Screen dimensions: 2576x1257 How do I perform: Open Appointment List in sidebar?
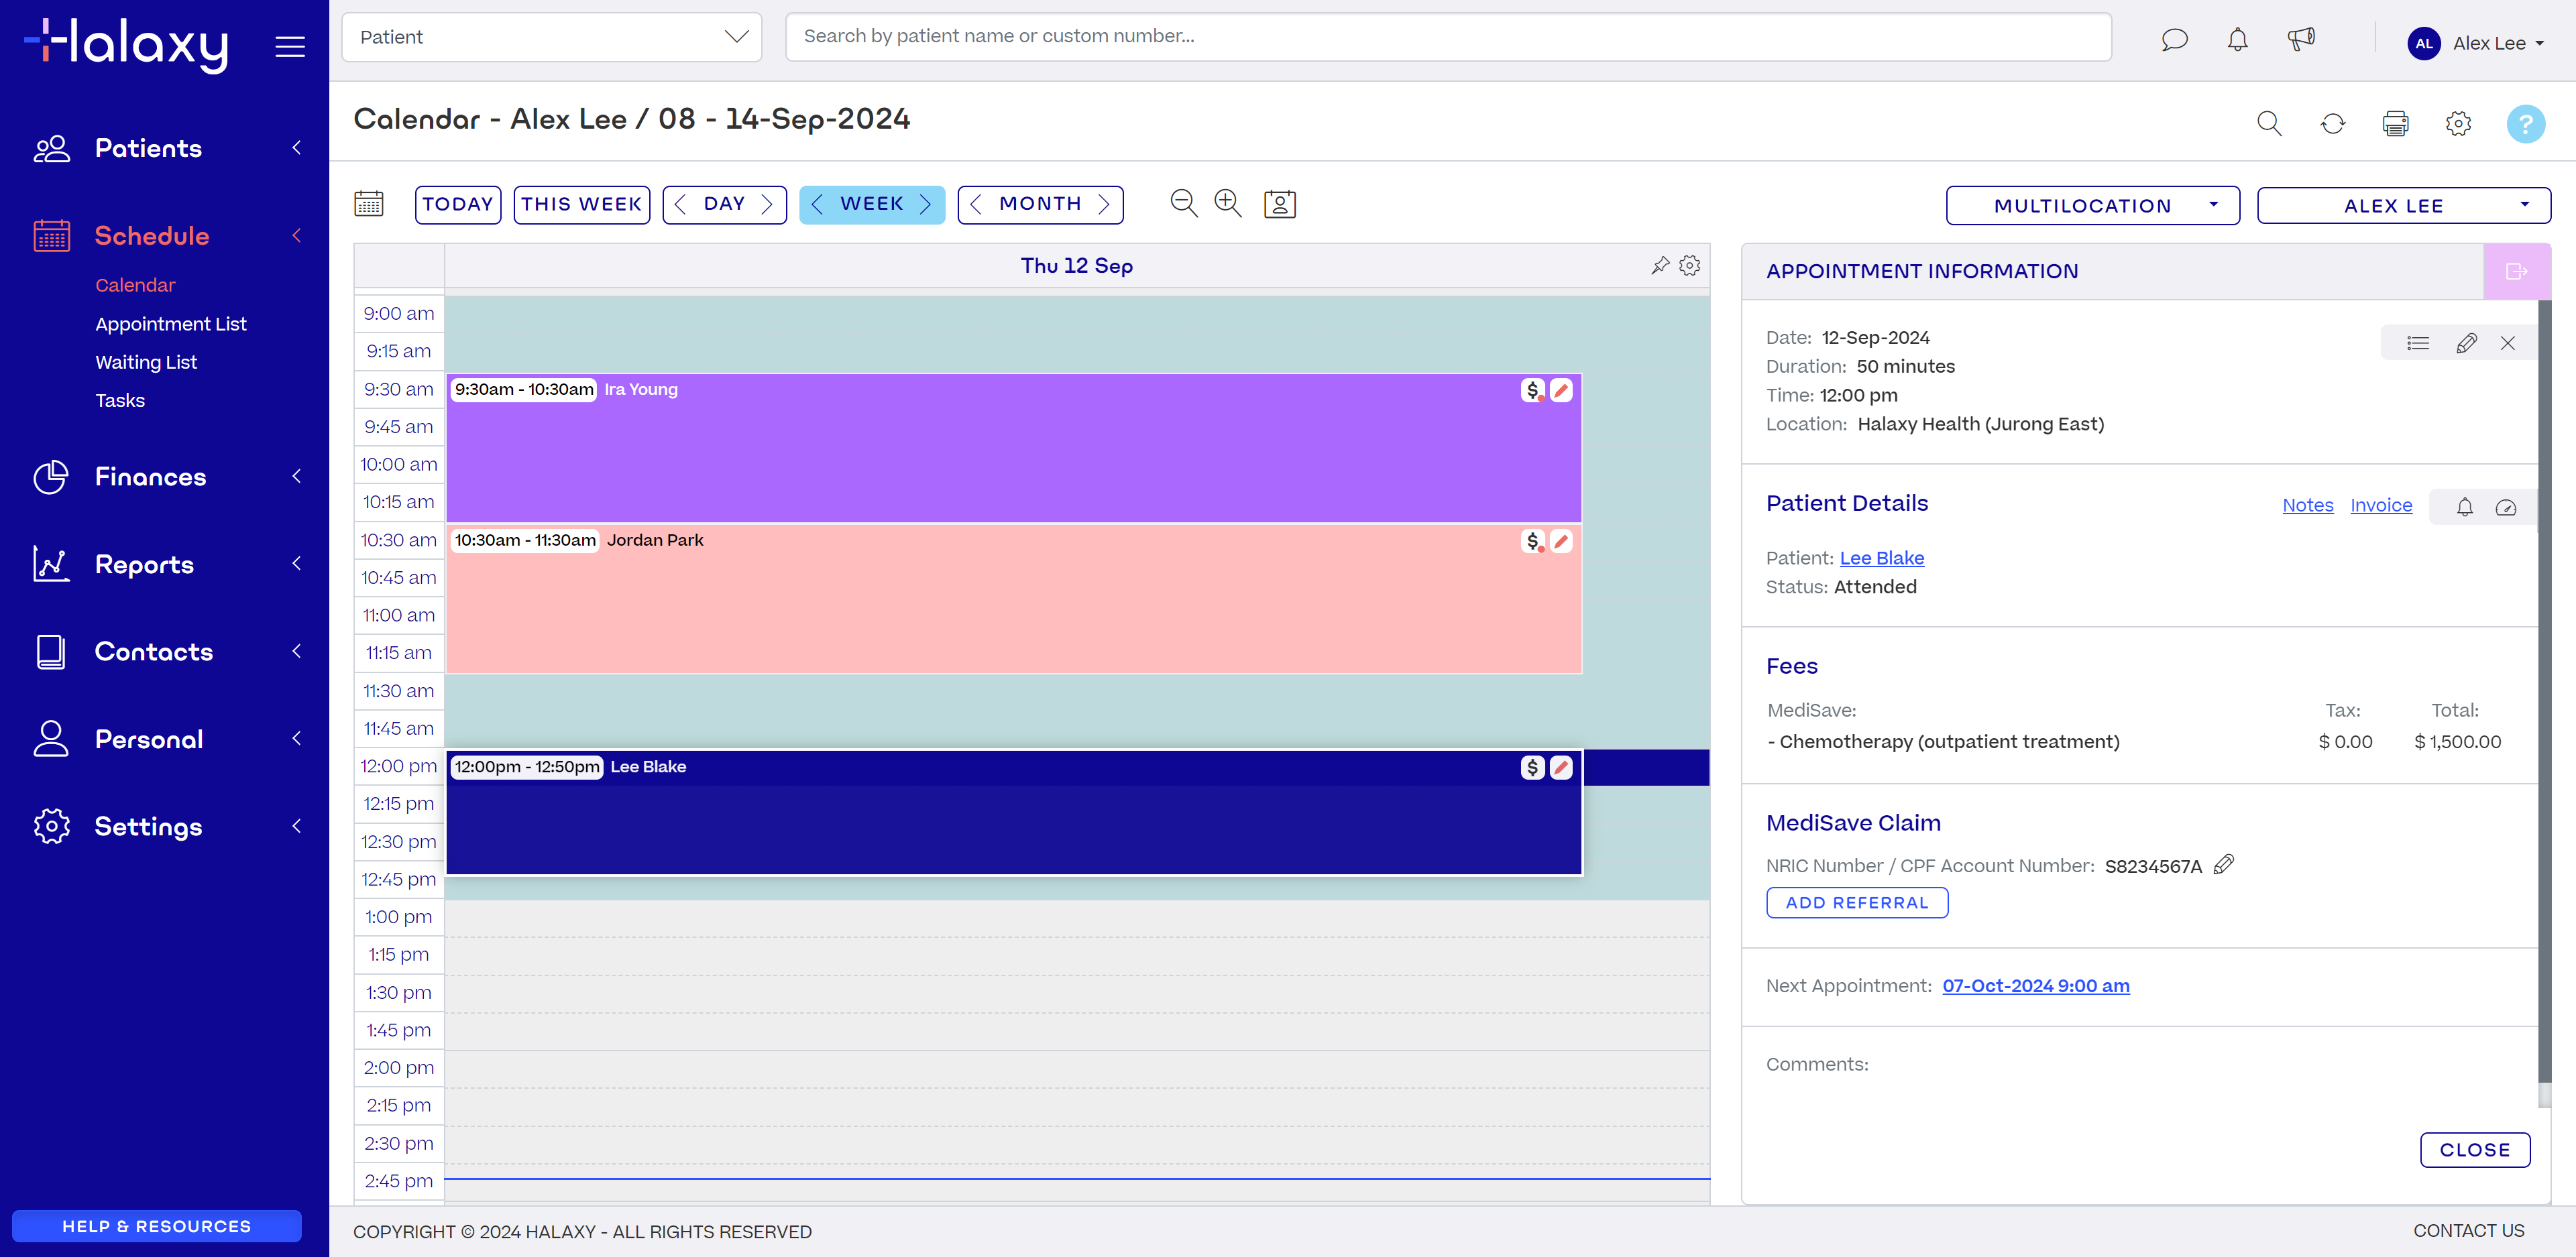[x=171, y=324]
